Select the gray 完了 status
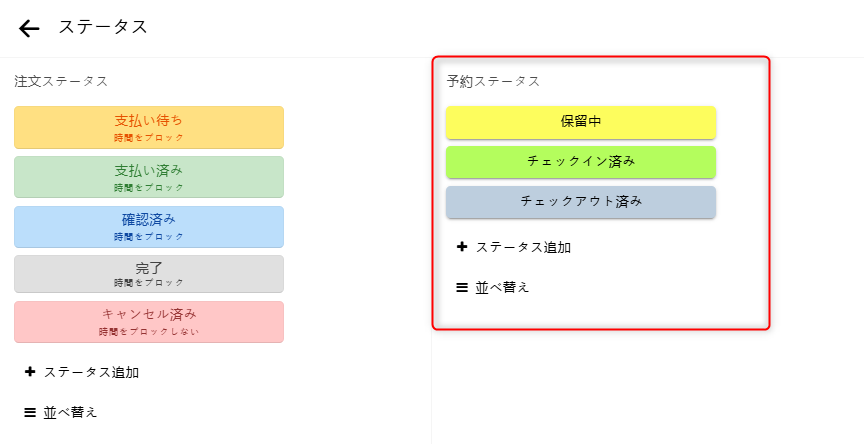Viewport: 864px width, 444px height. pyautogui.click(x=149, y=273)
